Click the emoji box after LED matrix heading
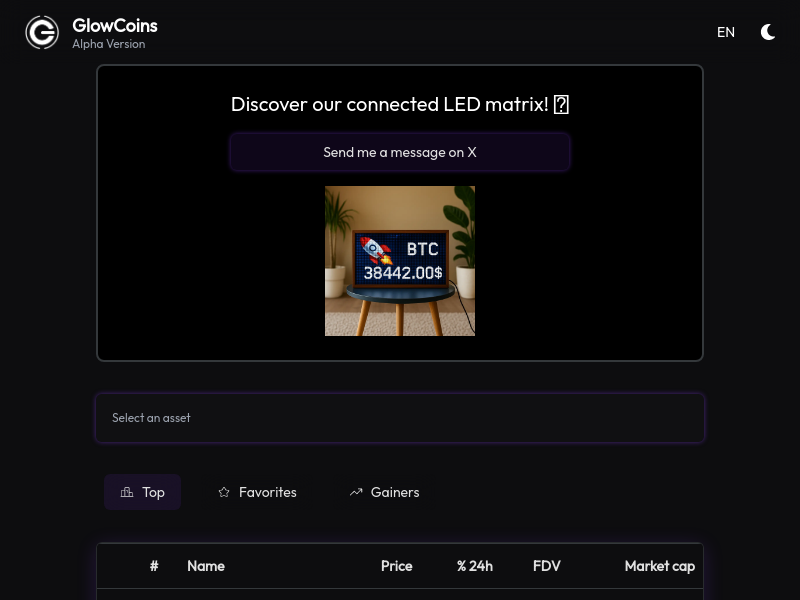 561,105
